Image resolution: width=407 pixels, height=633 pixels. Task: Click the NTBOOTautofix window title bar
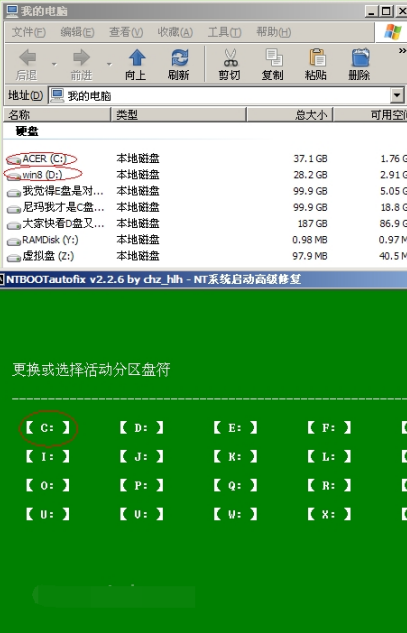pyautogui.click(x=204, y=279)
